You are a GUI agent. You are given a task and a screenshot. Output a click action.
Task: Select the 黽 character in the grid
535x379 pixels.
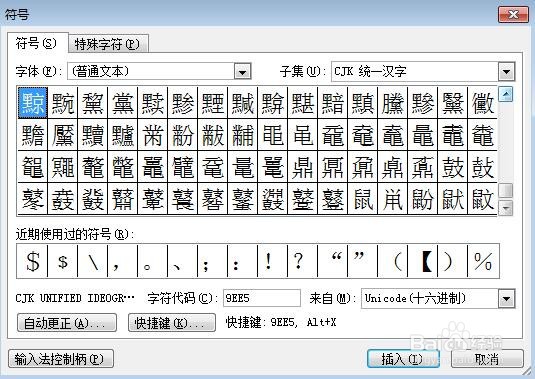pyautogui.click(x=273, y=135)
